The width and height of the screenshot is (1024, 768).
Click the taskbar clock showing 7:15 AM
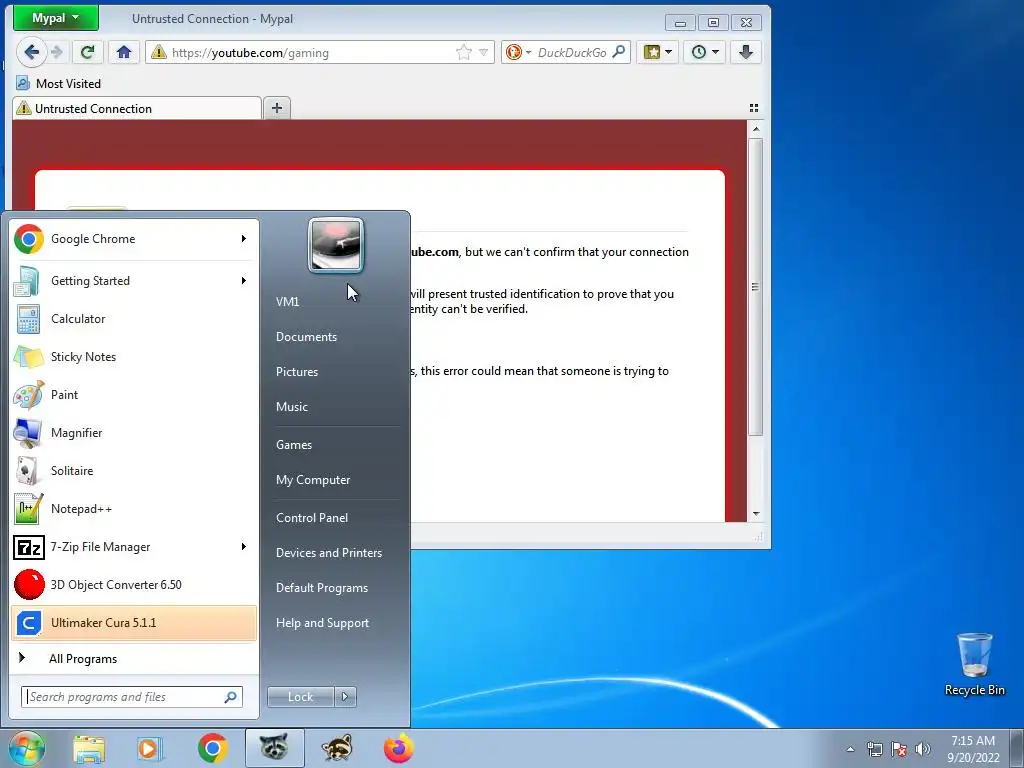click(973, 749)
